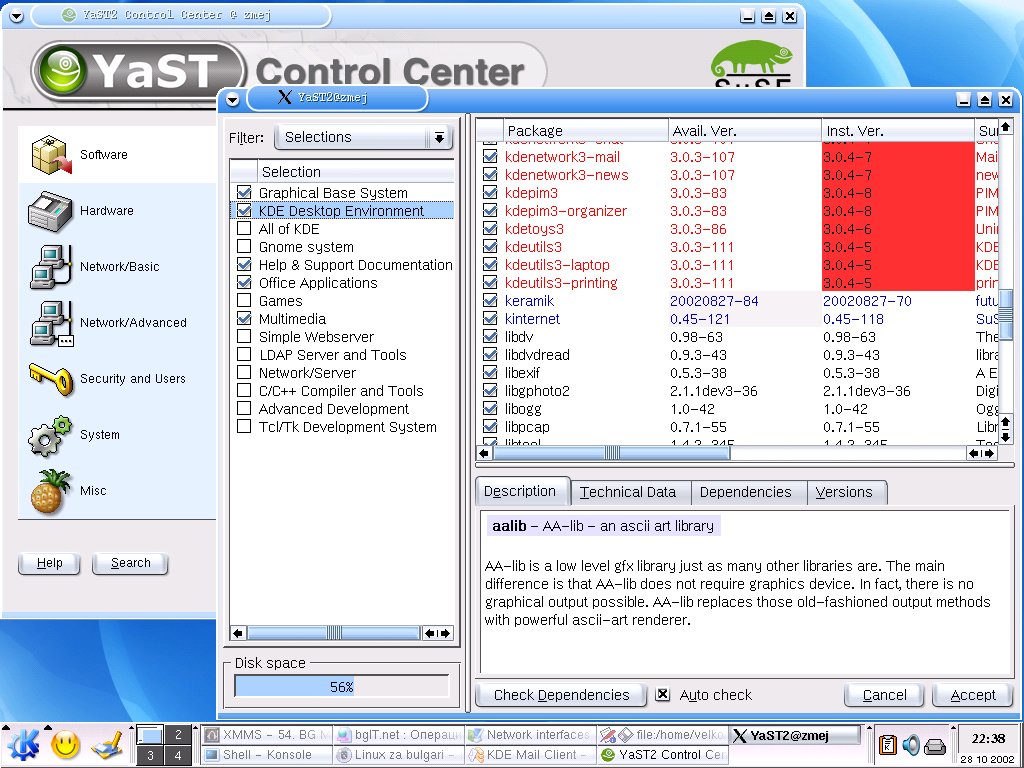The image size is (1024, 768).
Task: Open Network/Basic computer icon
Action: coord(50,267)
